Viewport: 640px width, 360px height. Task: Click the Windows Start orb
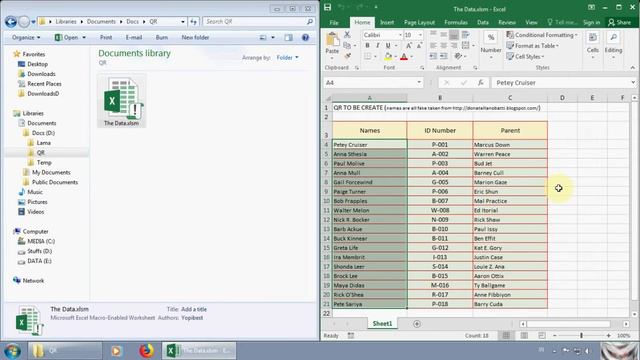point(12,351)
